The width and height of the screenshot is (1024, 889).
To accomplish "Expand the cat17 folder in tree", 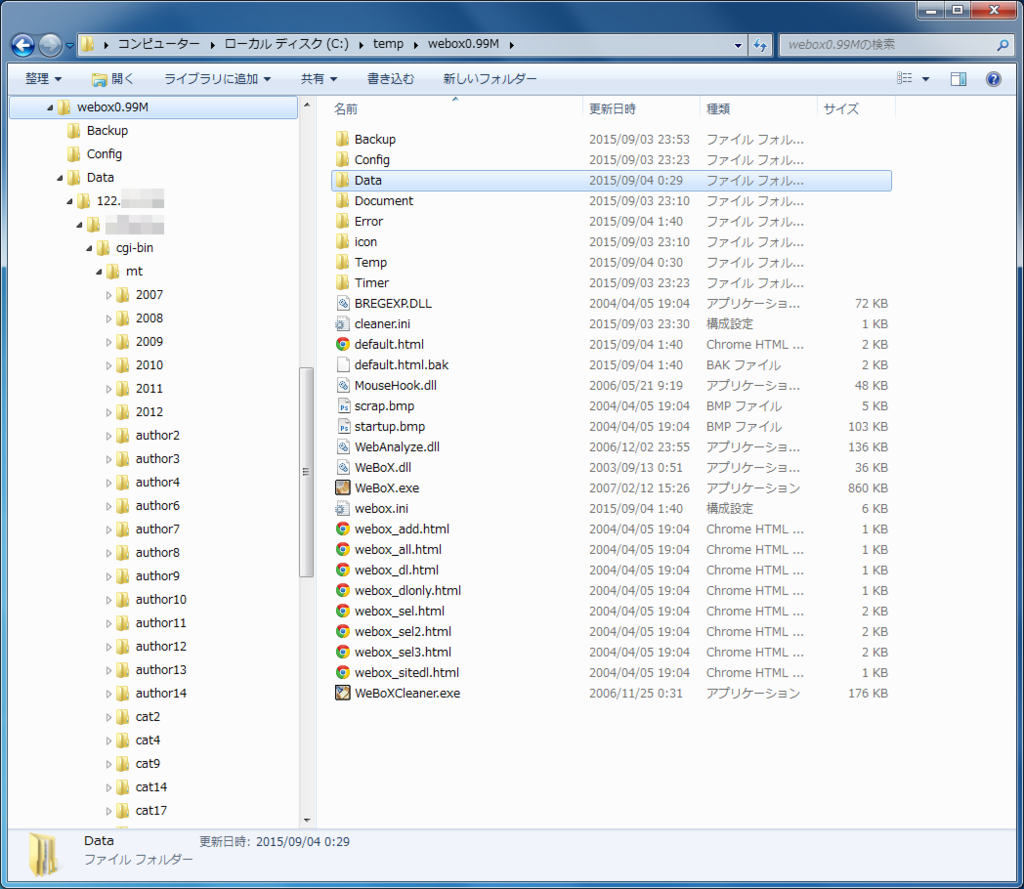I will [x=108, y=811].
